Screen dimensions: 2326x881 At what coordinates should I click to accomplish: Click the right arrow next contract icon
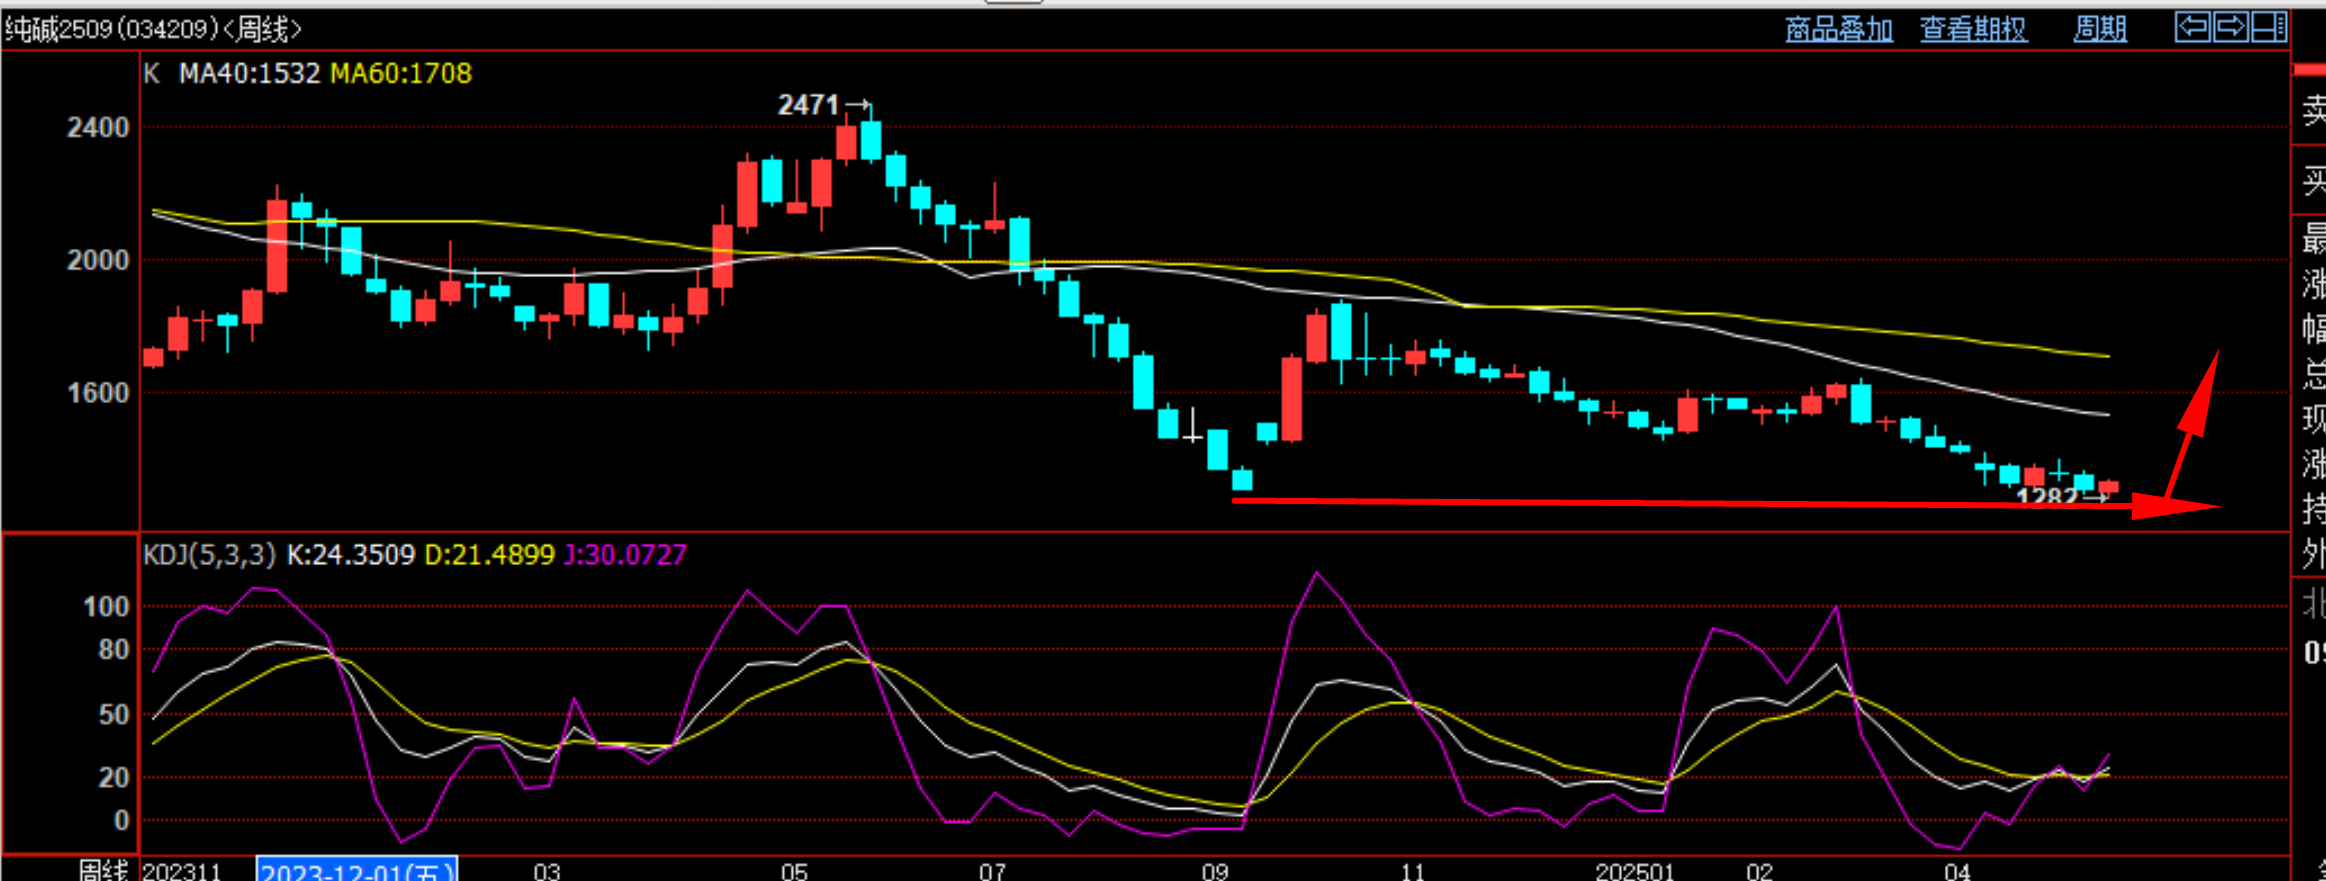2231,27
